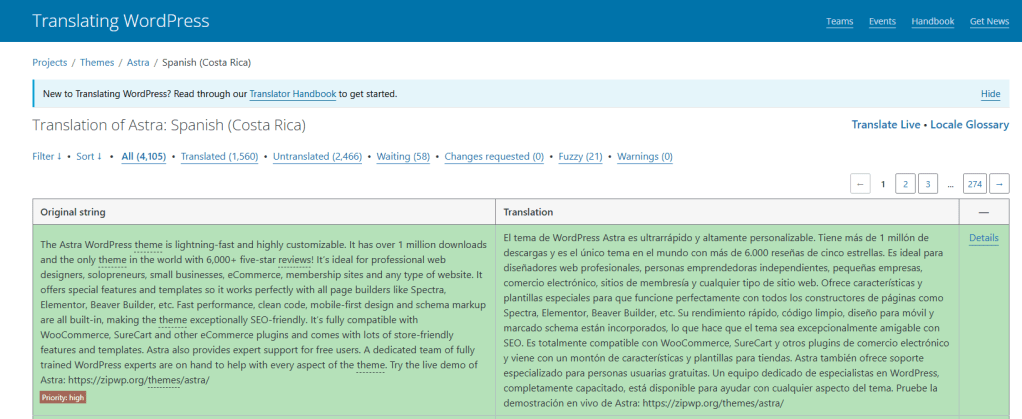Click current page number 1

coord(883,184)
